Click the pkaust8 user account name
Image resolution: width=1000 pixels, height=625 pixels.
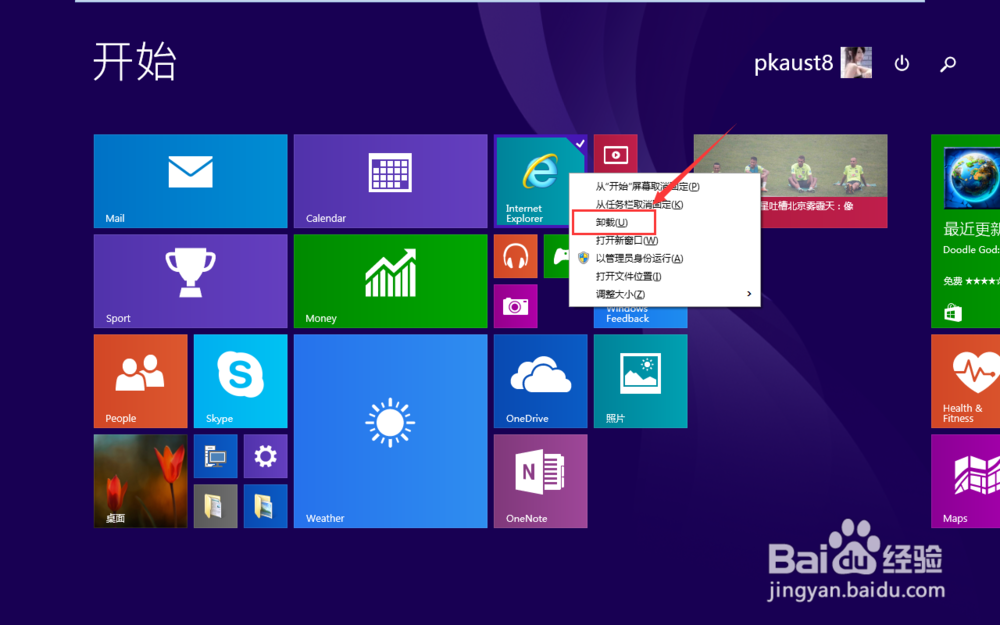(793, 63)
